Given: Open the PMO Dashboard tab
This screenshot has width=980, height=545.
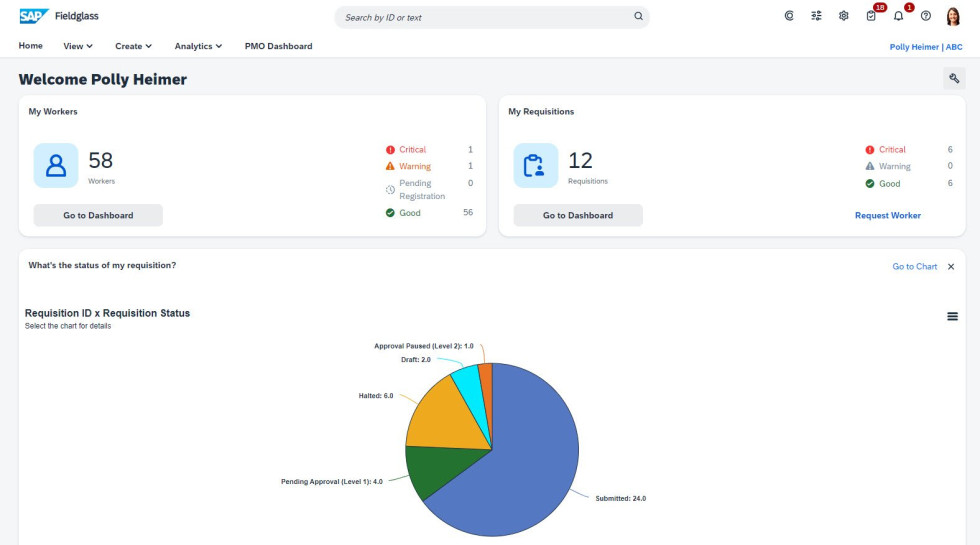Looking at the screenshot, I should [x=278, y=46].
